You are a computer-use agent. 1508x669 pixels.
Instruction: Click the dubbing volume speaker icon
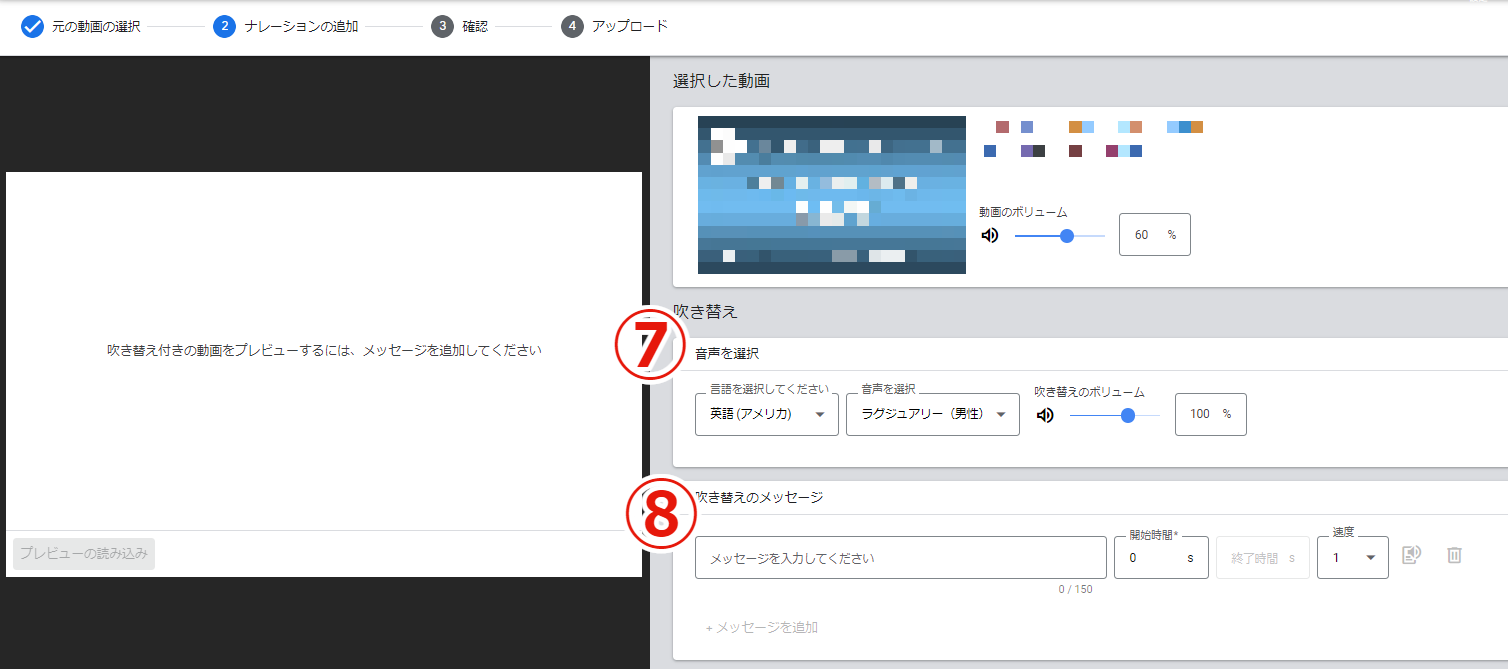[1045, 415]
